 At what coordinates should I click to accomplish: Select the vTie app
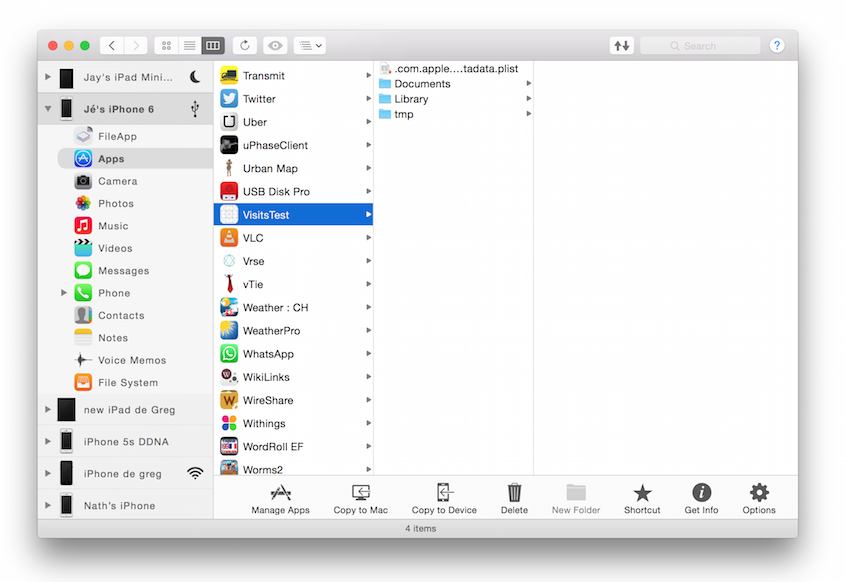coord(294,284)
